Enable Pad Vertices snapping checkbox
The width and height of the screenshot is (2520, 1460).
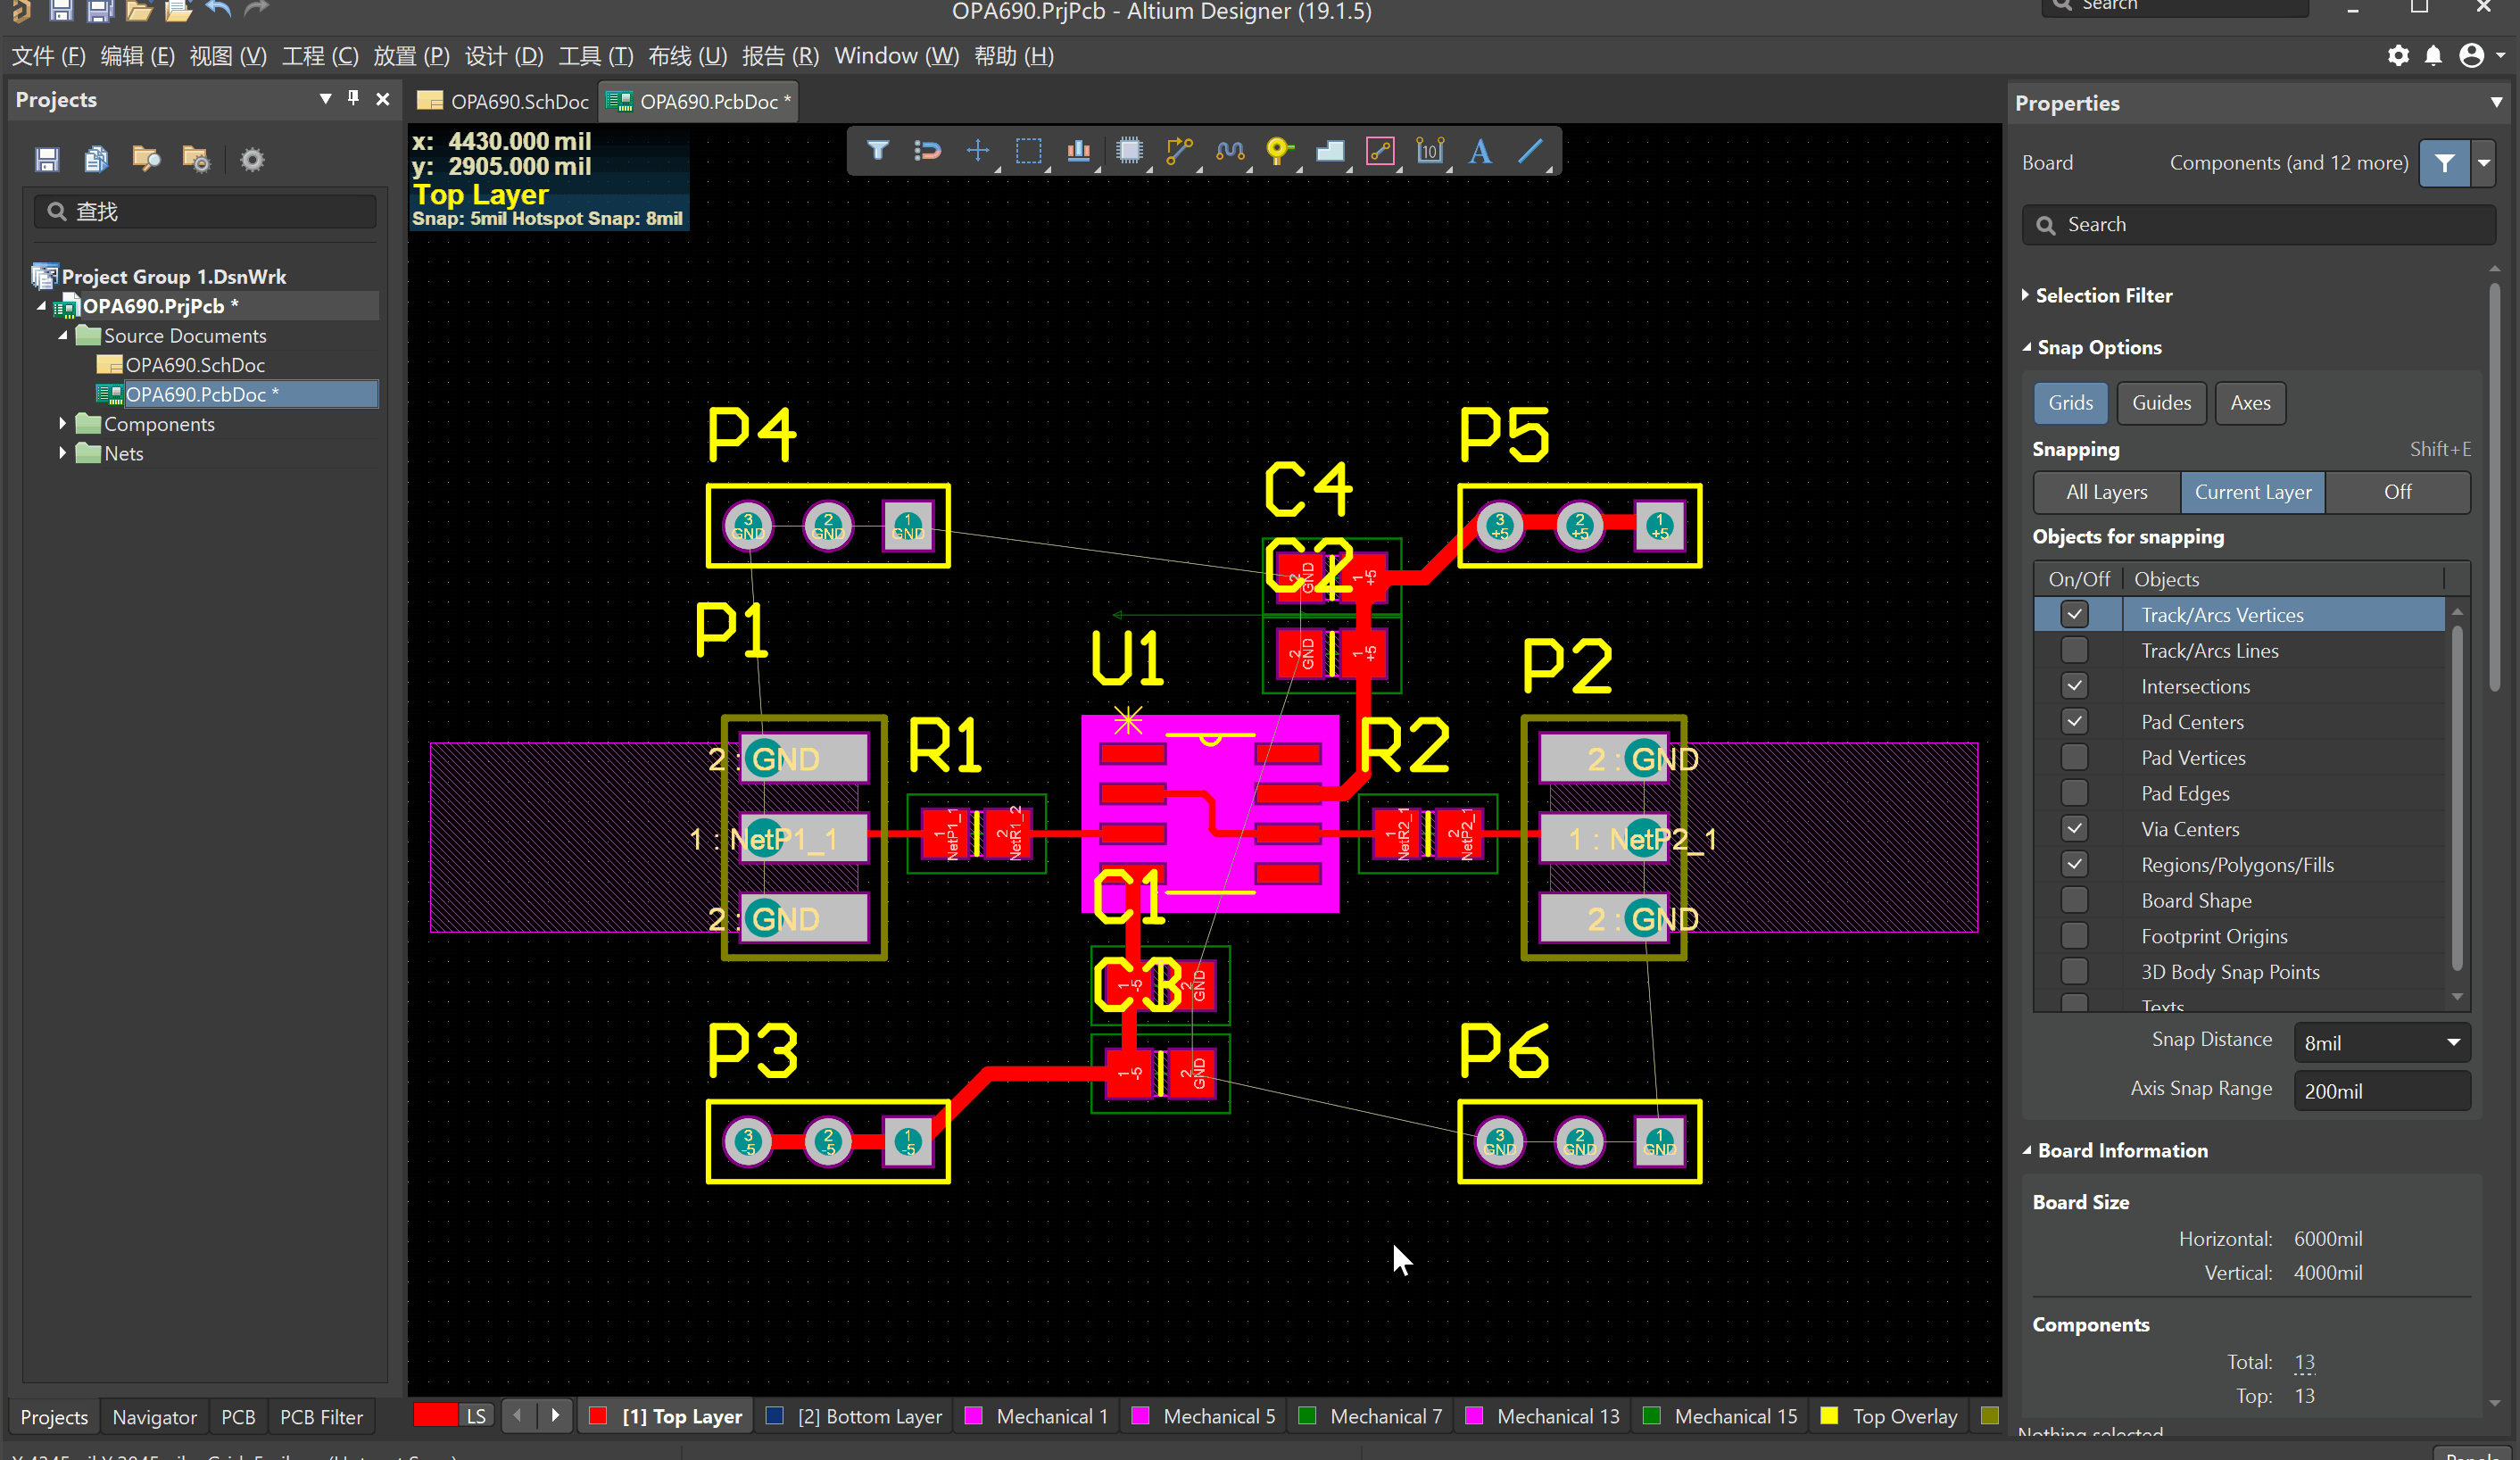2074,758
